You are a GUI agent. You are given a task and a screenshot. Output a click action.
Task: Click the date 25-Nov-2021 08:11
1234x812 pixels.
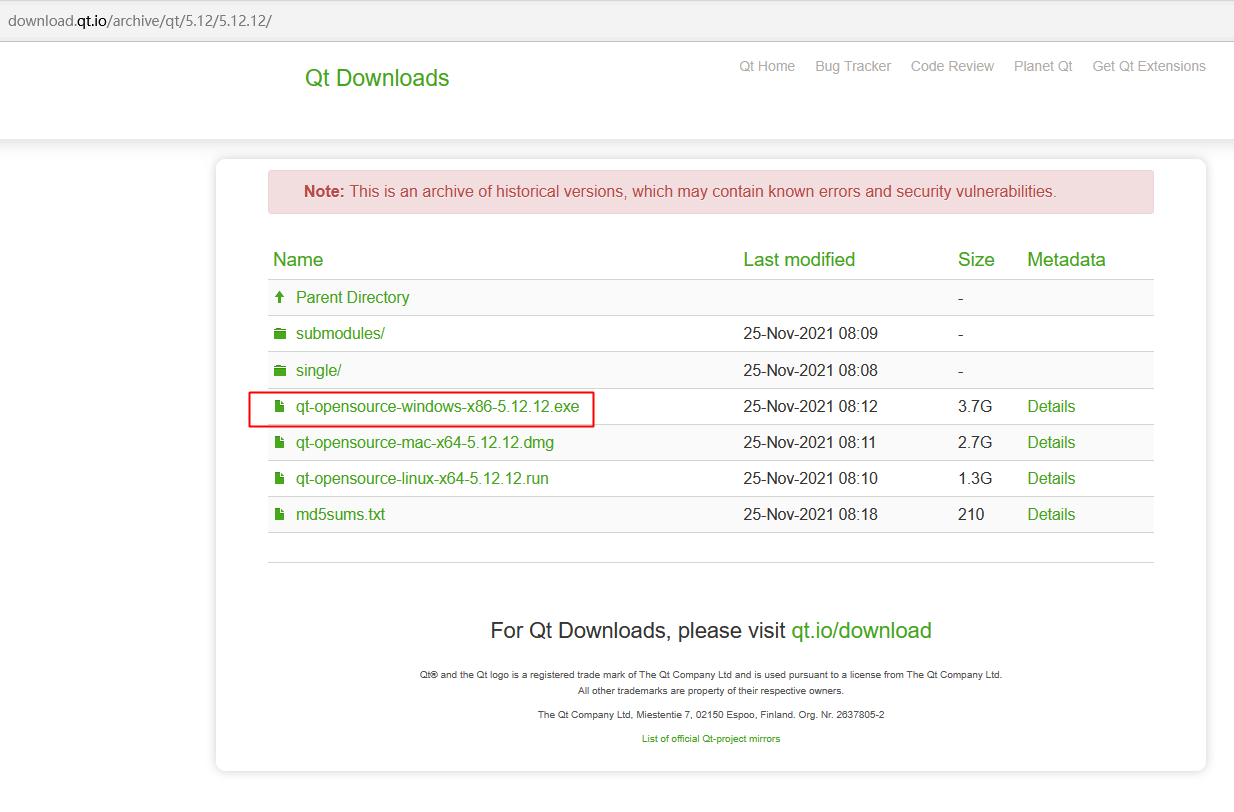click(x=810, y=442)
